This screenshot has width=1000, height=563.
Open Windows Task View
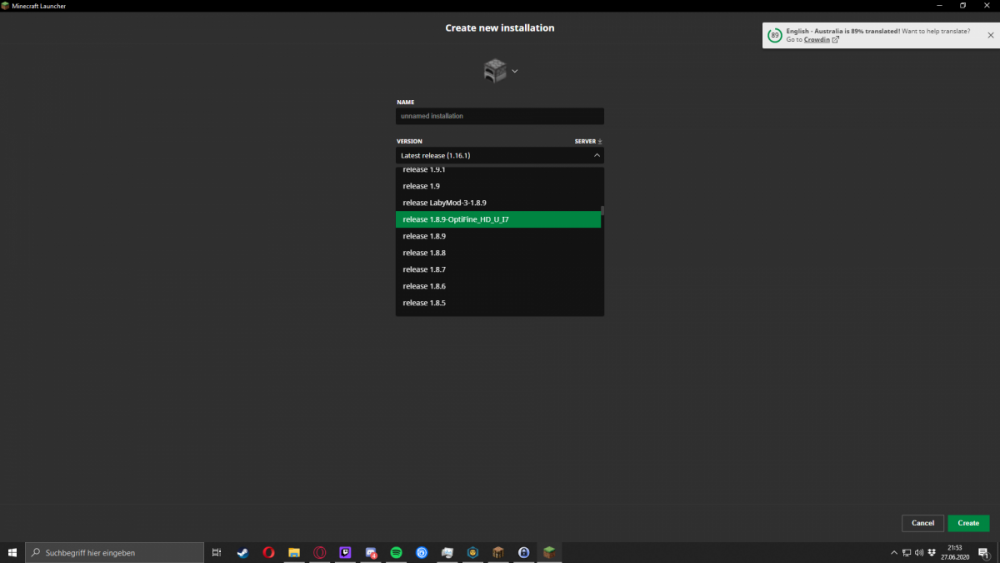tap(217, 552)
